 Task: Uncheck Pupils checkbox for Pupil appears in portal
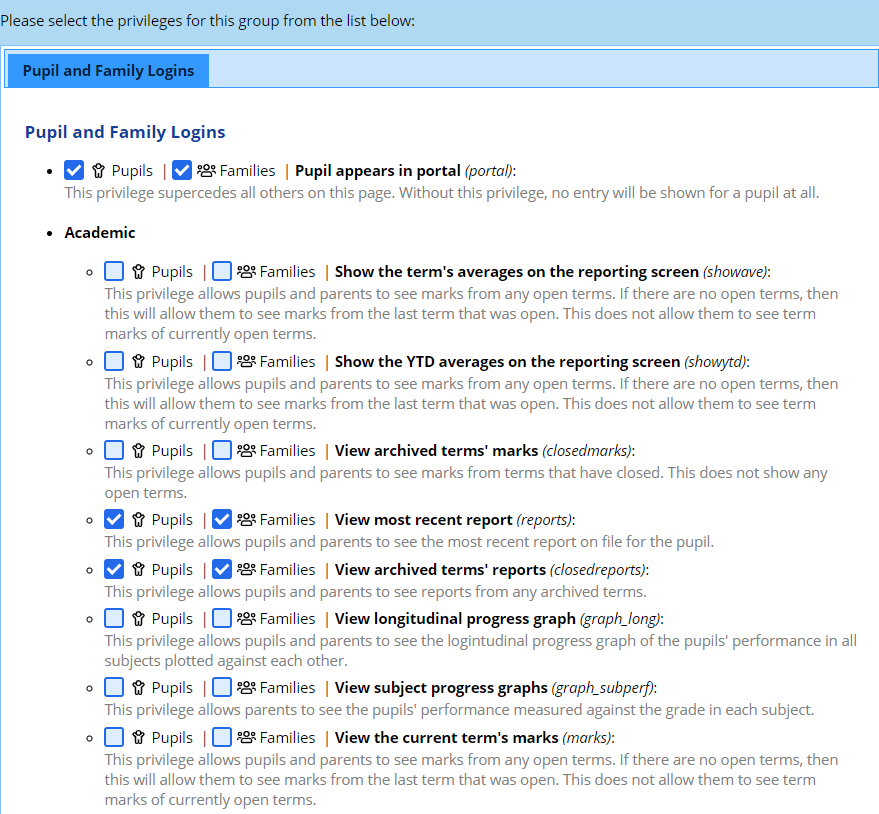pos(74,171)
